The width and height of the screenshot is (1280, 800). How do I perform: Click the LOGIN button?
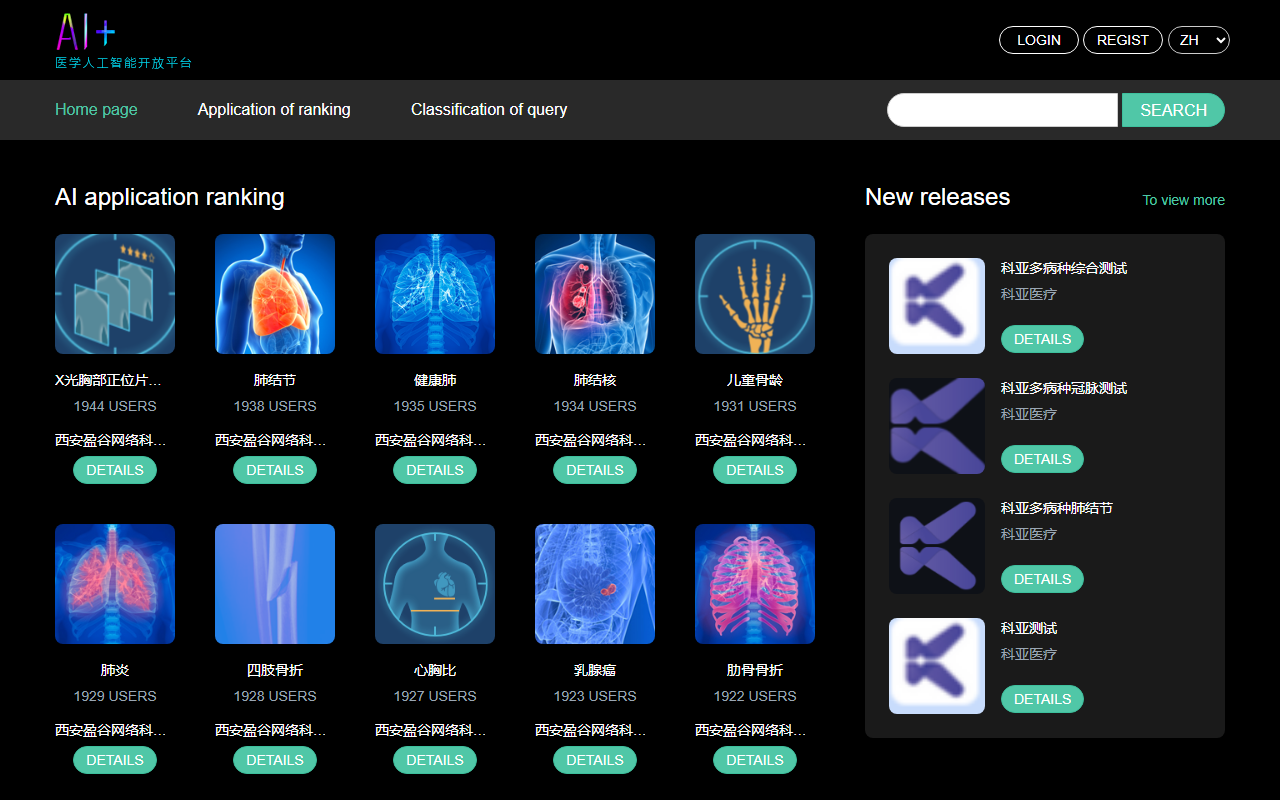click(x=1039, y=40)
